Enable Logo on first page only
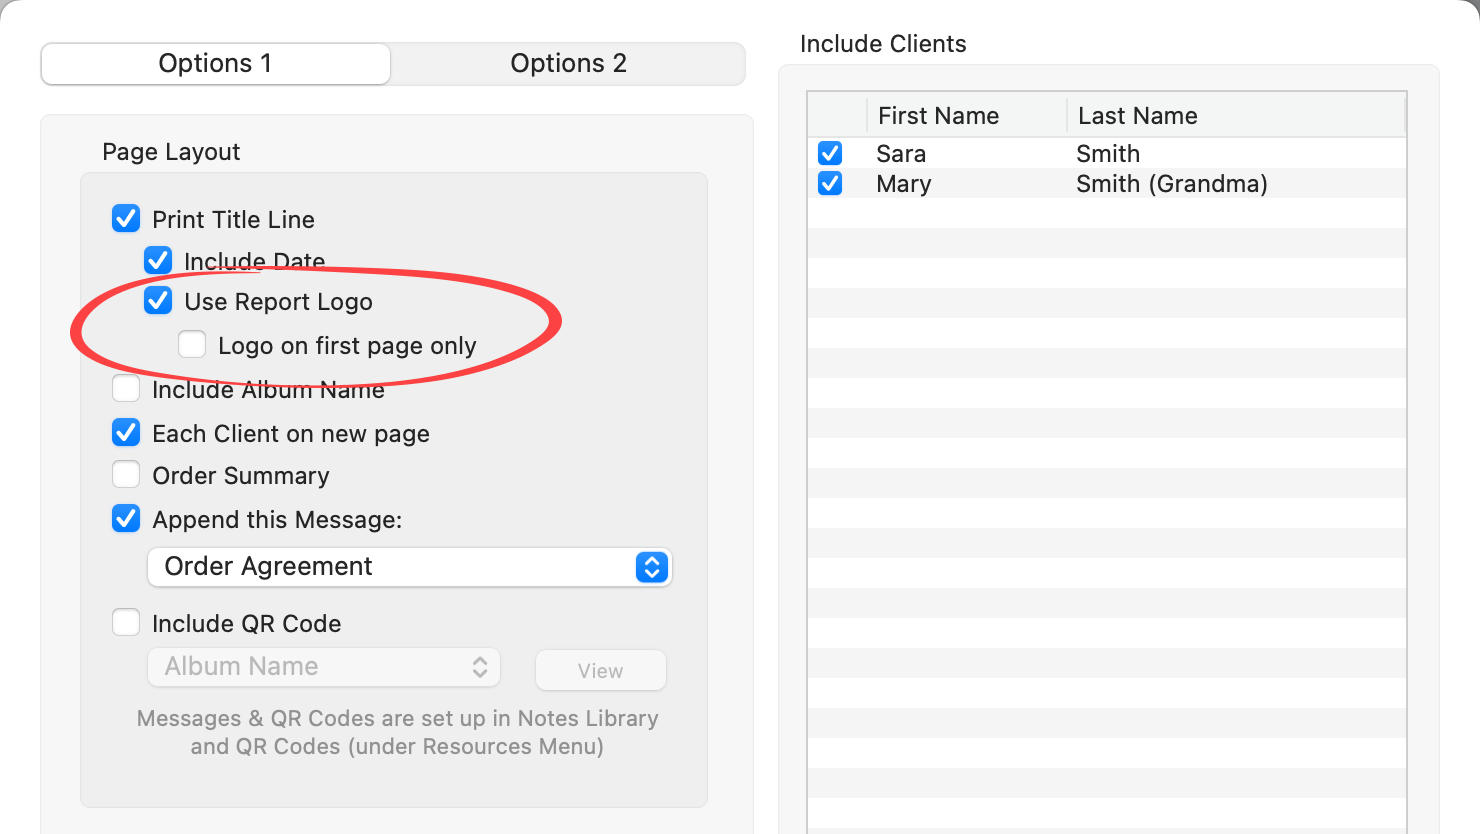Screen dimensions: 1480x834 (192, 345)
